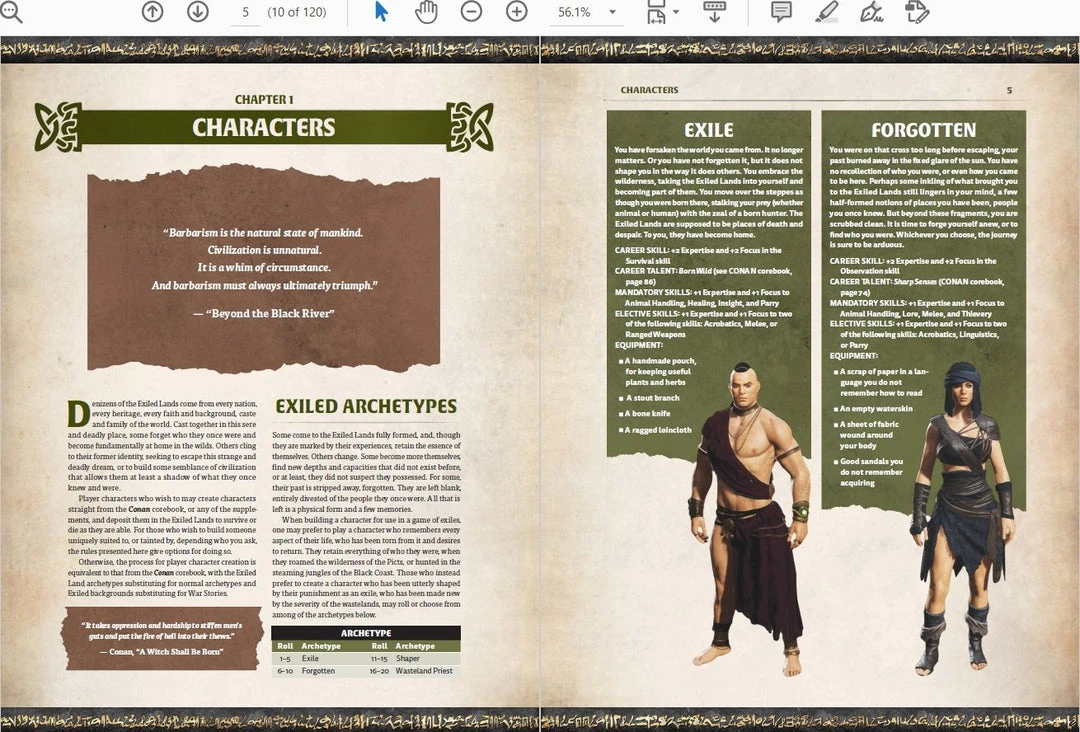Image resolution: width=1080 pixels, height=732 pixels.
Task: Click the page fit width icon
Action: click(658, 13)
